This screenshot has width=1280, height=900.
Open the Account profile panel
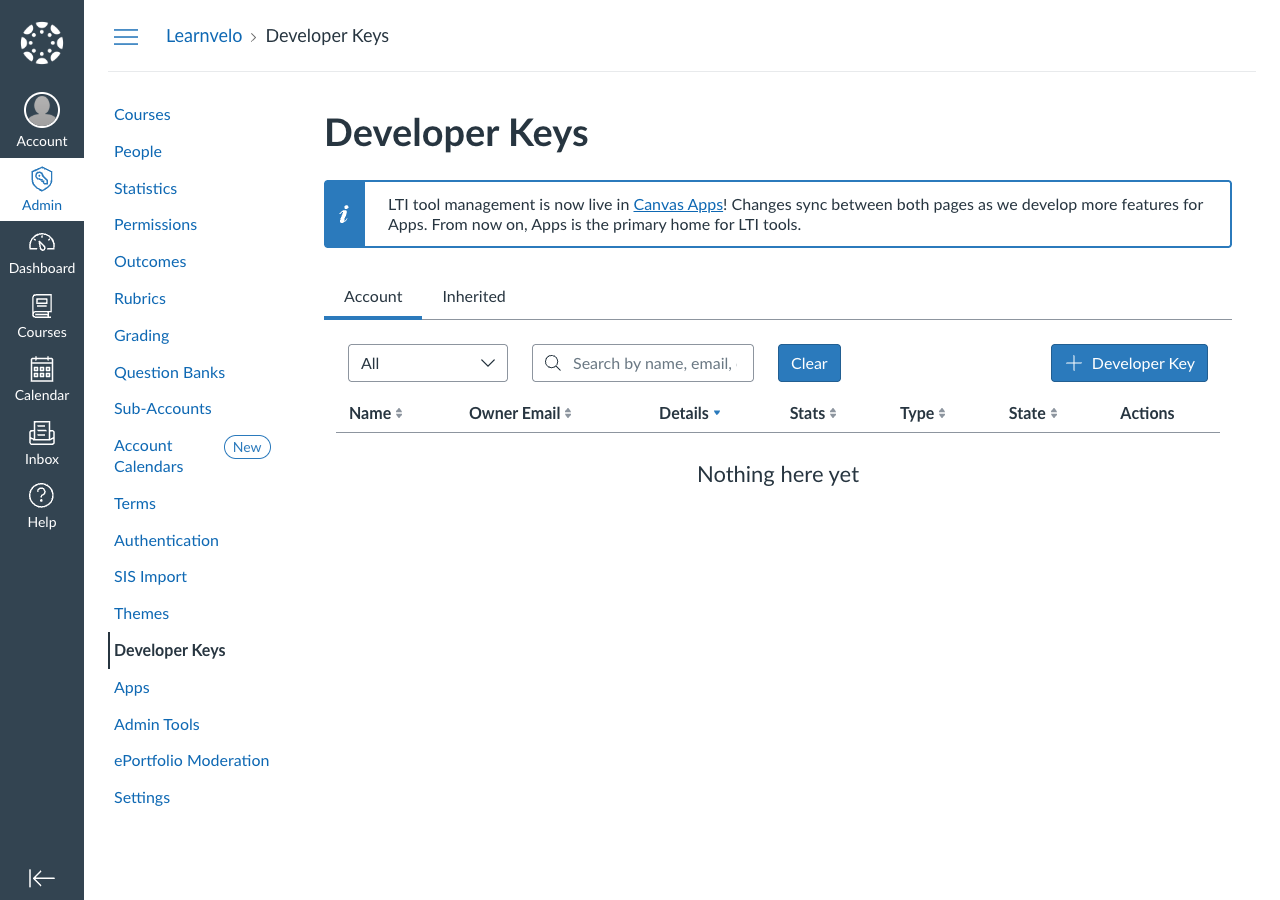coord(41,118)
